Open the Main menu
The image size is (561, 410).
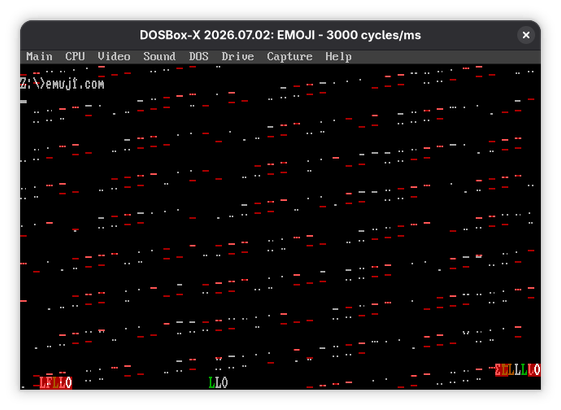point(39,57)
